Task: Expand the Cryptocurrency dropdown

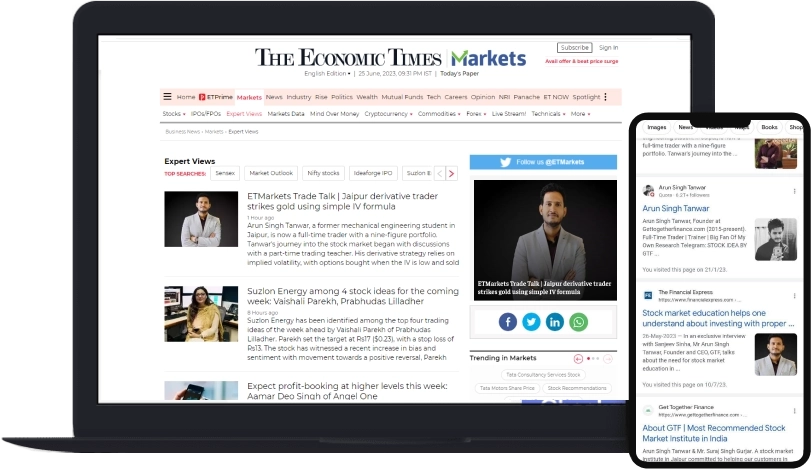Action: click(x=388, y=114)
